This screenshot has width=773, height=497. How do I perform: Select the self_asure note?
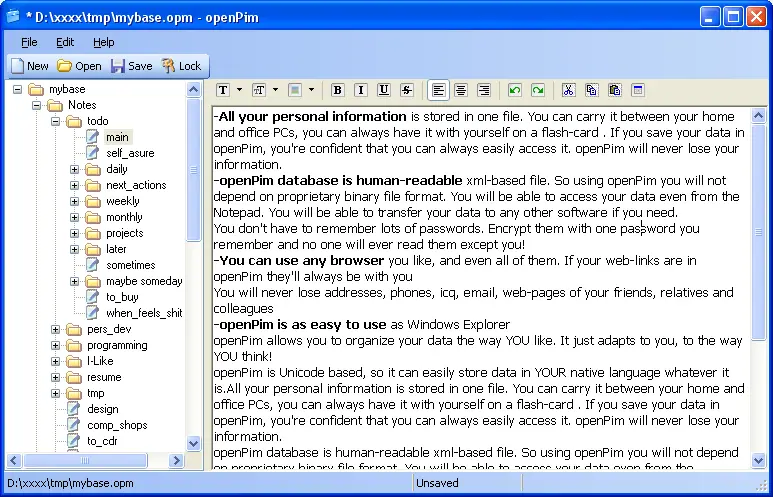click(x=130, y=153)
